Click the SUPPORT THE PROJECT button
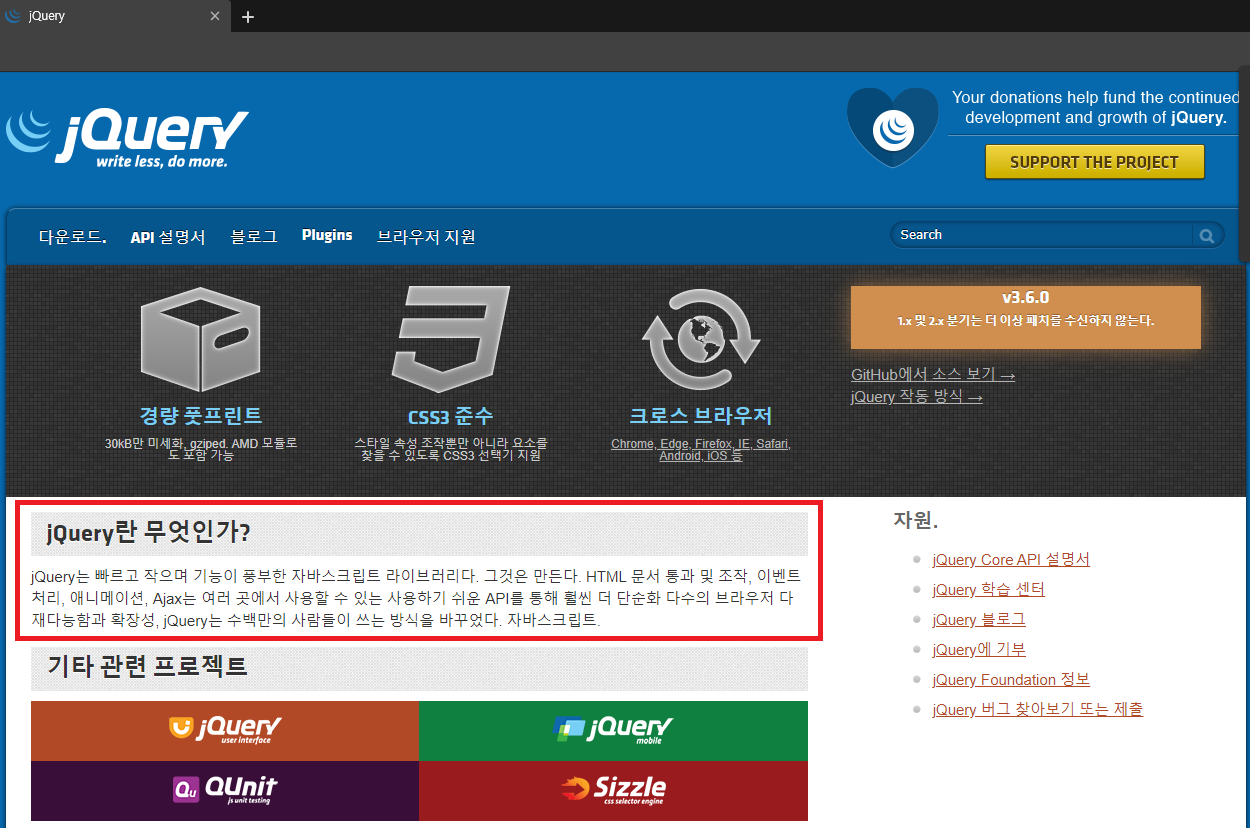 tap(1094, 161)
